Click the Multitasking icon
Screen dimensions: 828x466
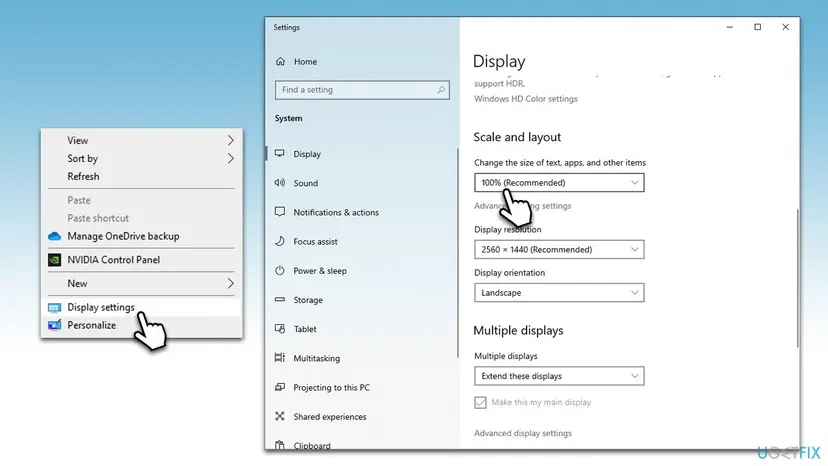tap(280, 358)
